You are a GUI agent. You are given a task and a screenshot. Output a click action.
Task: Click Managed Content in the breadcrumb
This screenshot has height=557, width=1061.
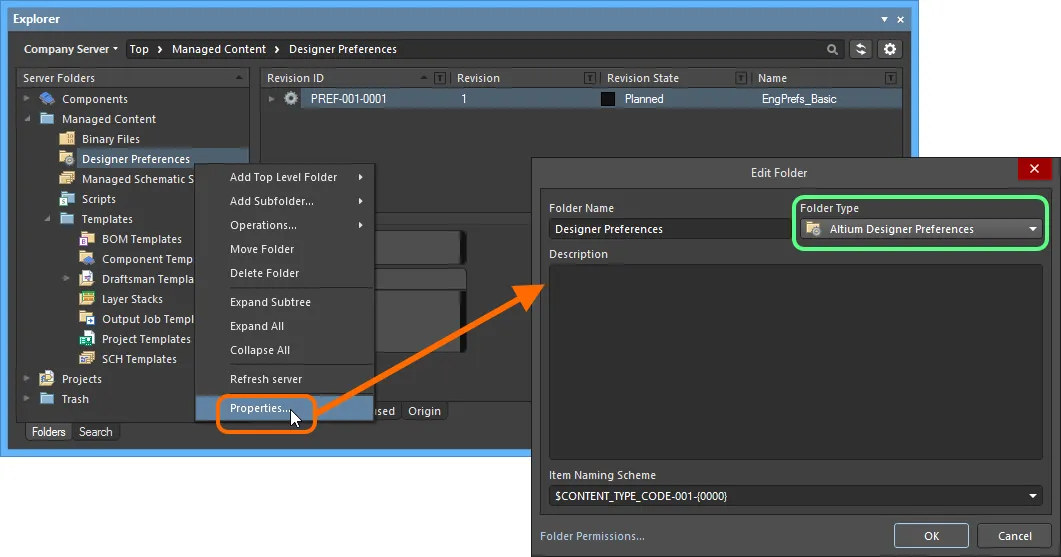coord(219,49)
